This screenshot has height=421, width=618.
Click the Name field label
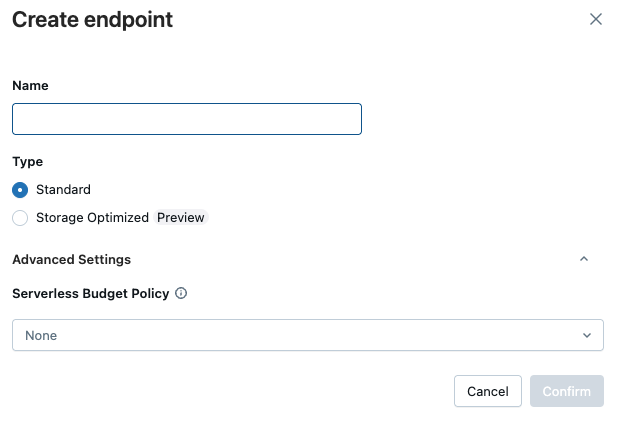pyautogui.click(x=30, y=86)
